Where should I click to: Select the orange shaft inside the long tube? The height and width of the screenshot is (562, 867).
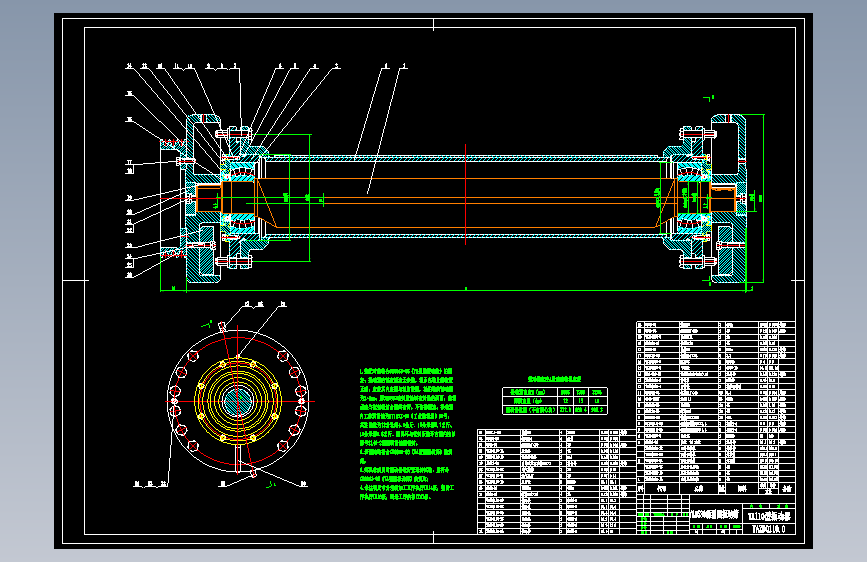tap(466, 202)
